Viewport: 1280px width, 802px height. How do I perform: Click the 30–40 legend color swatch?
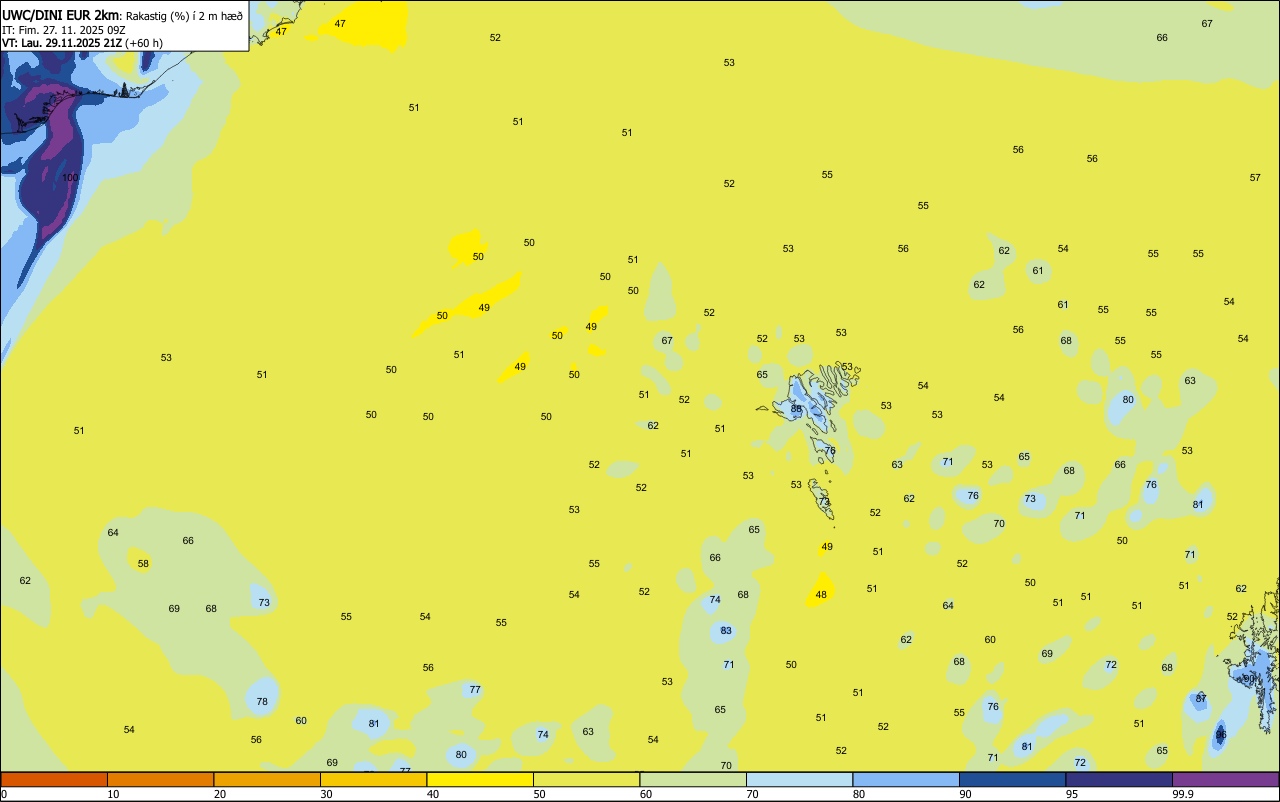[x=373, y=779]
